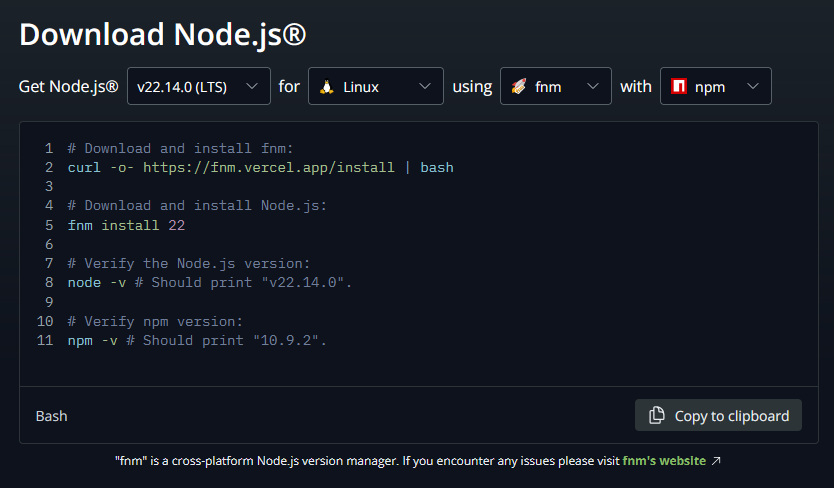Open the v22.14.0 (LTS) version dropdown
This screenshot has height=488, width=834.
tap(198, 87)
